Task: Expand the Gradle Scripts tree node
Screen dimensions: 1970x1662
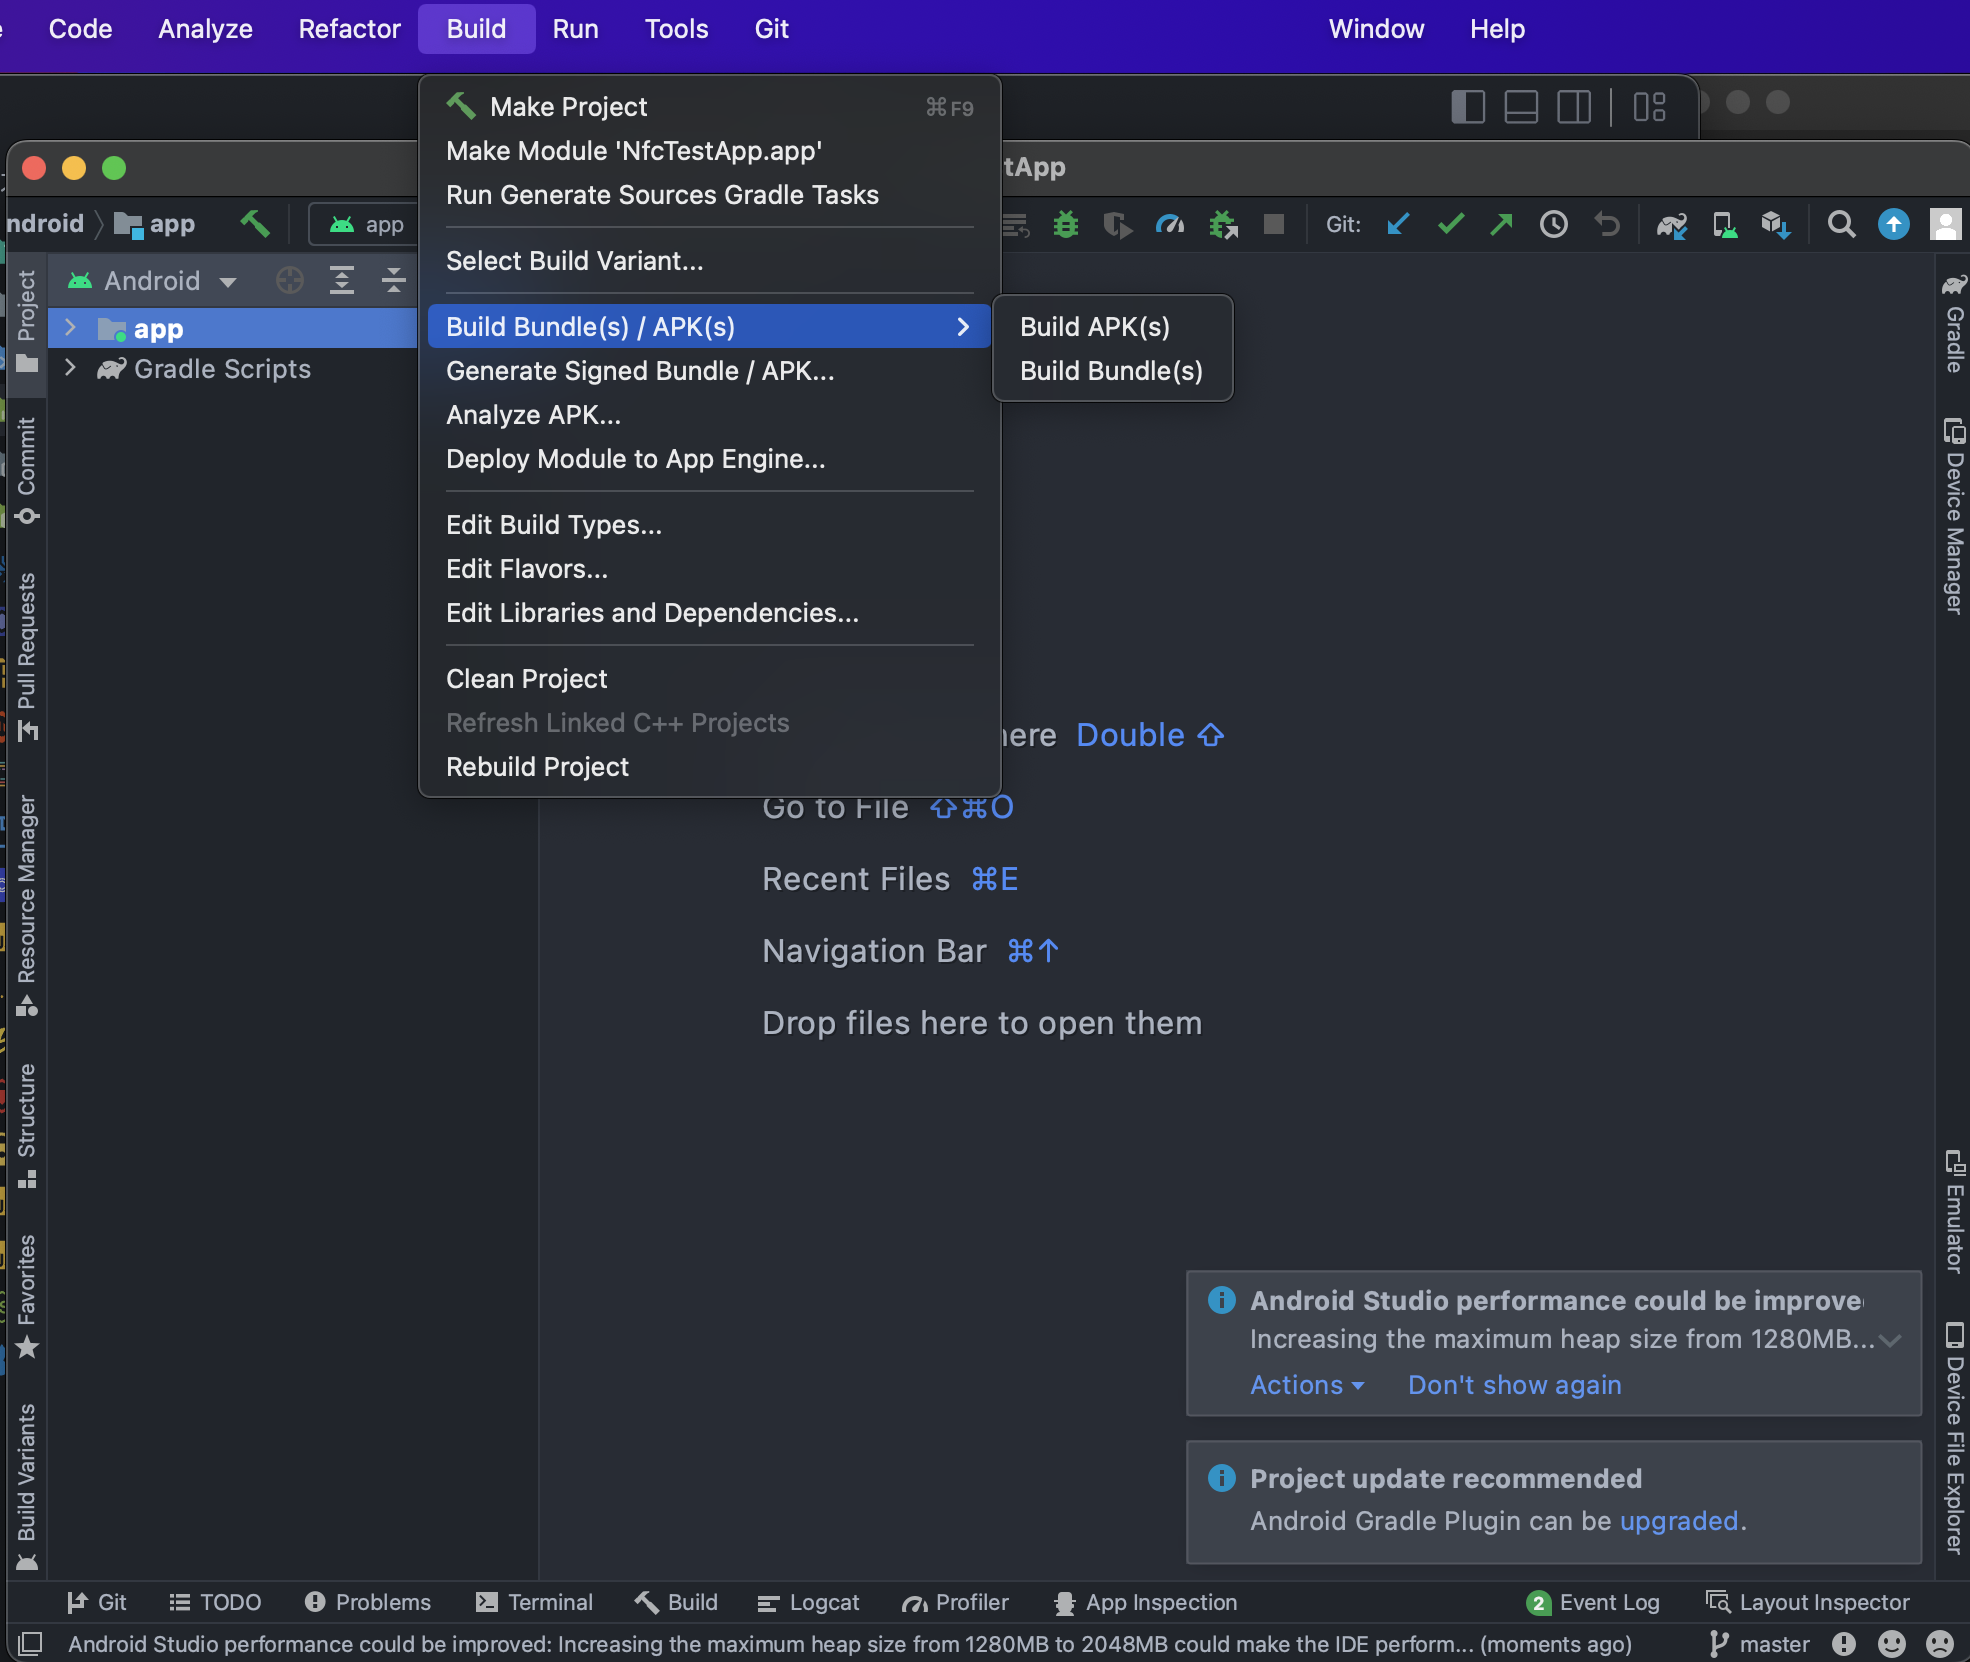Action: (70, 368)
